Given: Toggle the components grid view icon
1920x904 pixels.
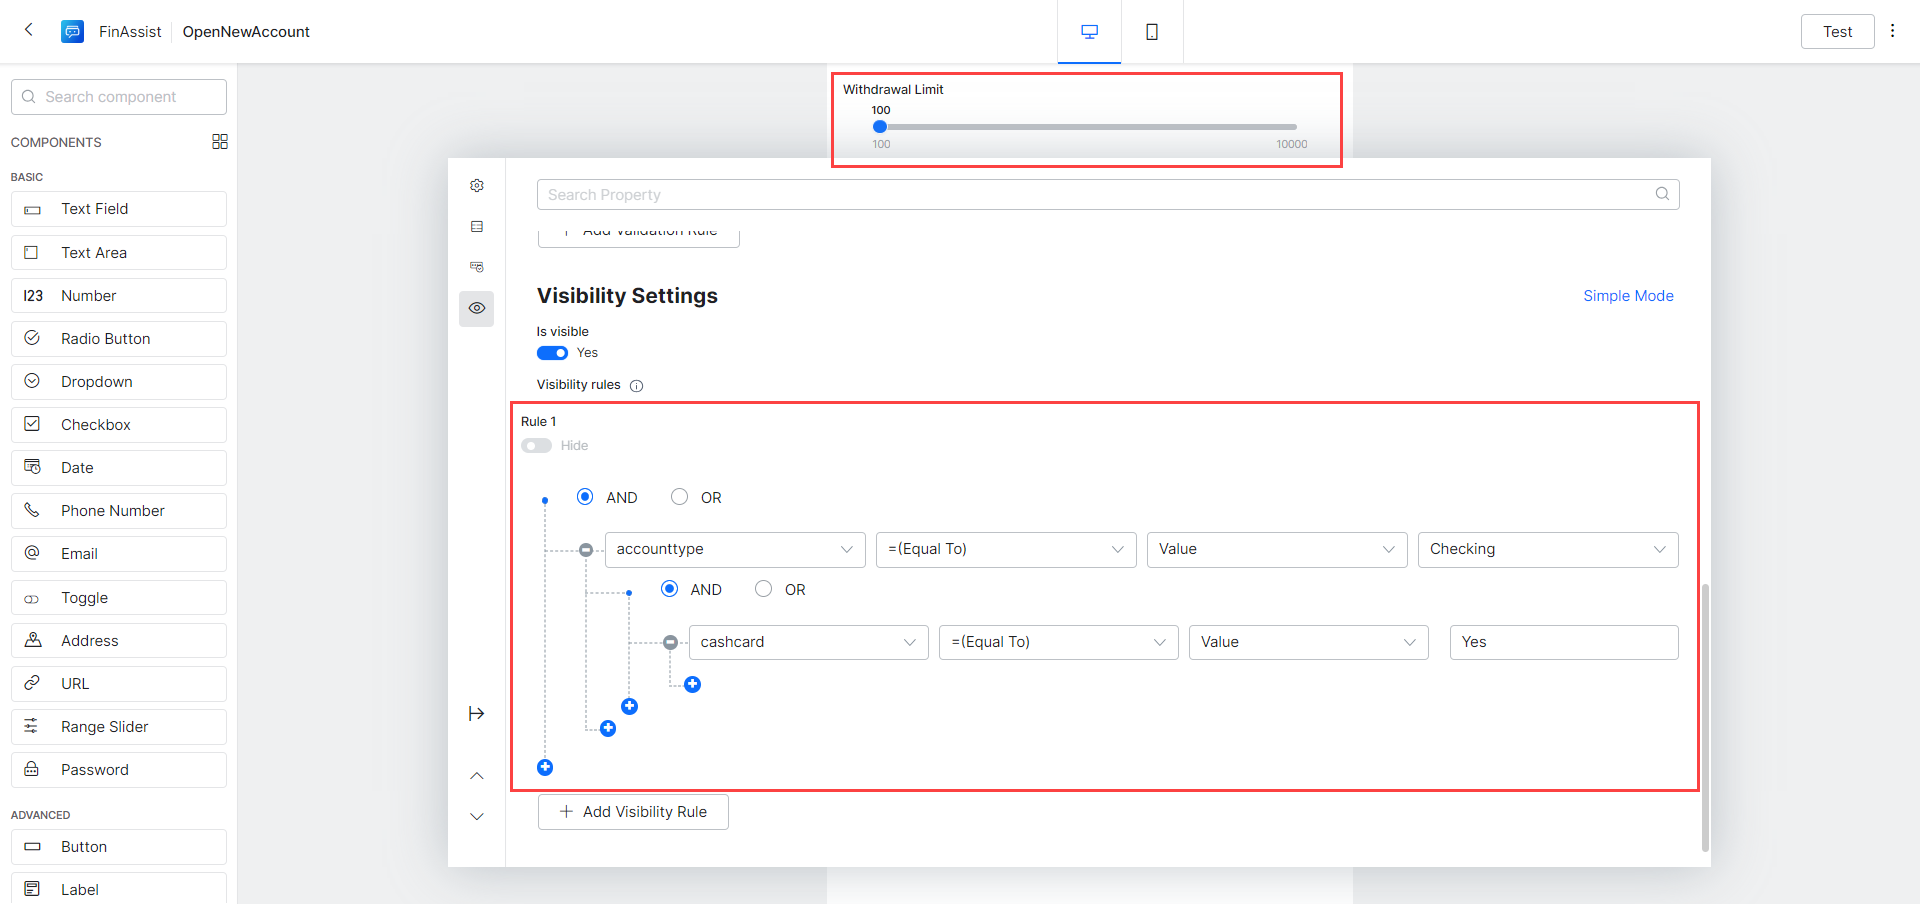Looking at the screenshot, I should tap(220, 142).
